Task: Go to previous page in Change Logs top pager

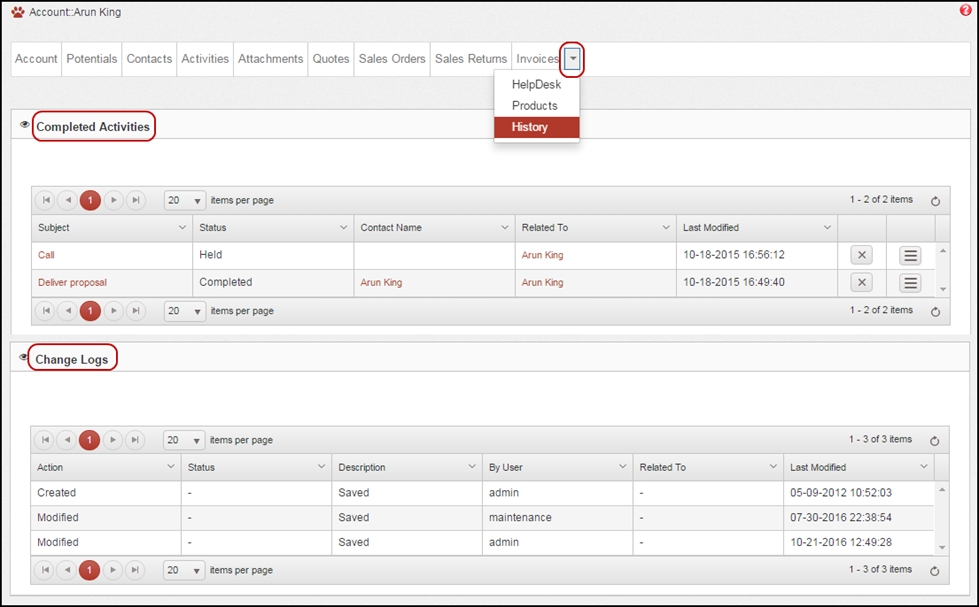Action: 67,440
